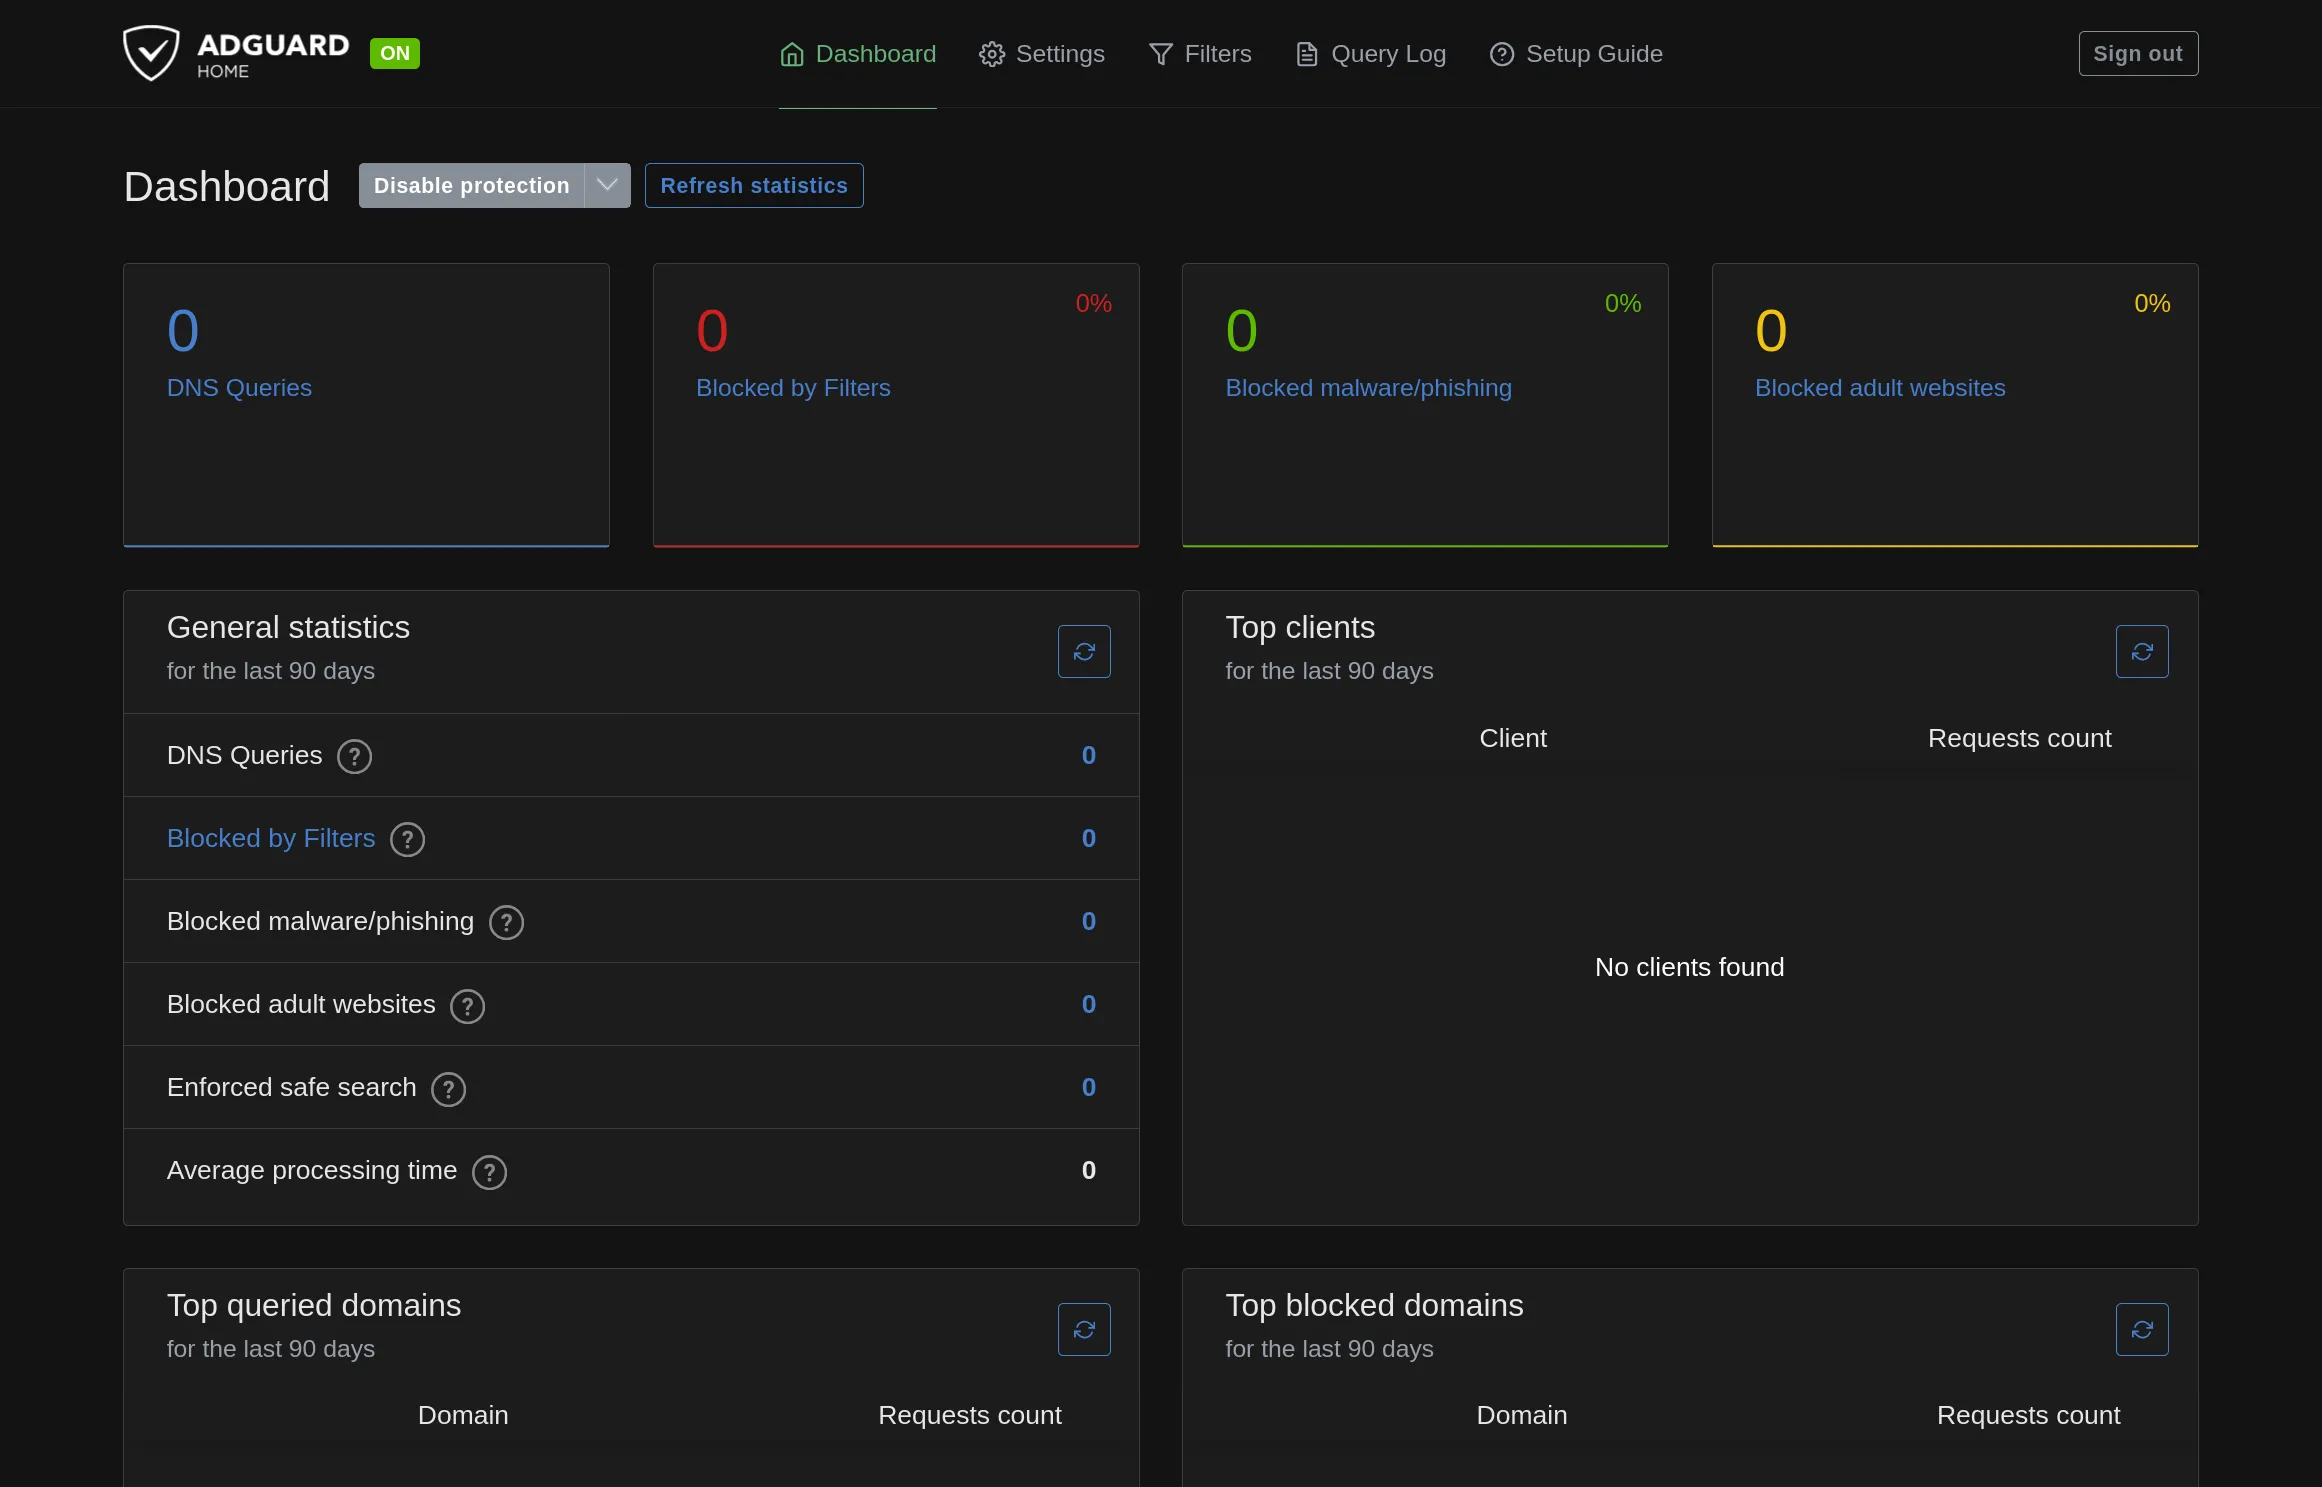Viewport: 2322px width, 1487px height.
Task: Open Blocked by Filters link in General statistics
Action: (x=271, y=838)
